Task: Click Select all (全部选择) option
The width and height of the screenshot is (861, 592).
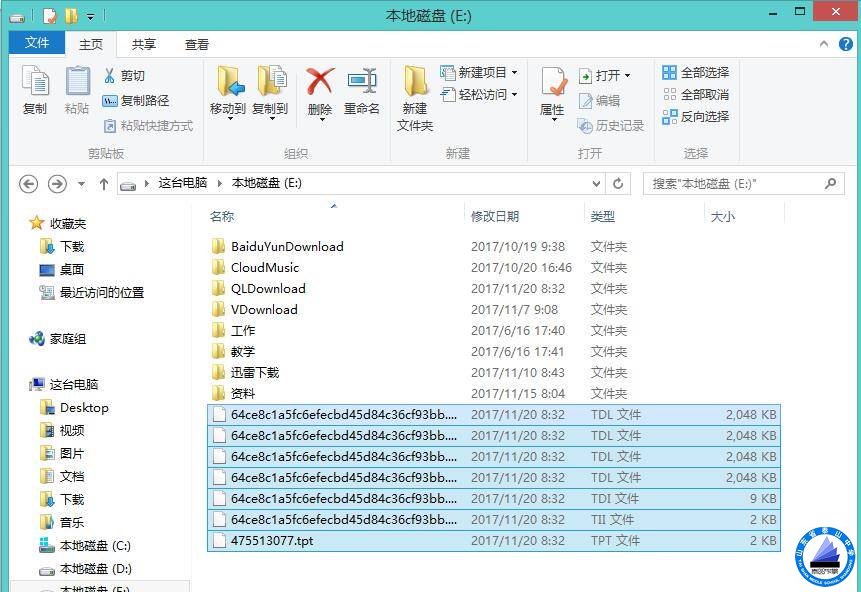Action: pyautogui.click(x=695, y=73)
